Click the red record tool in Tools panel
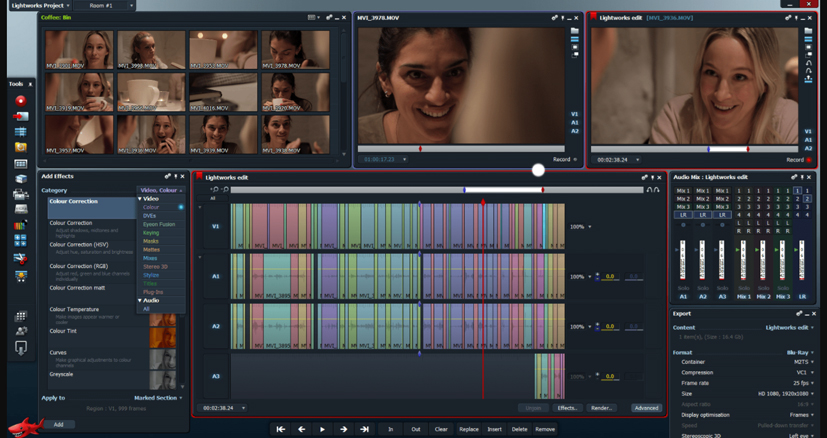This screenshot has height=438, width=827. (x=20, y=100)
